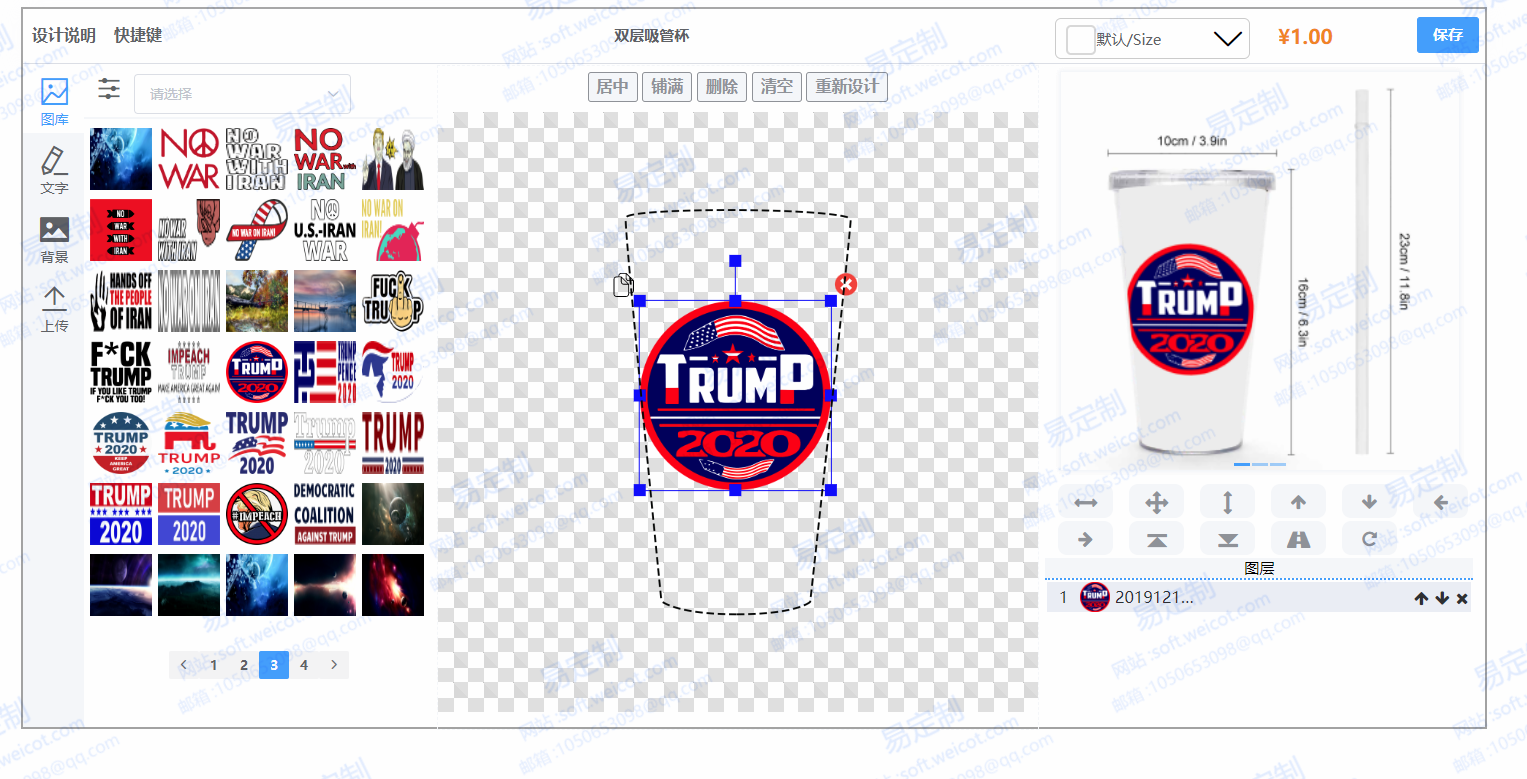
Task: Click the 居中 center button
Action: pyautogui.click(x=612, y=87)
